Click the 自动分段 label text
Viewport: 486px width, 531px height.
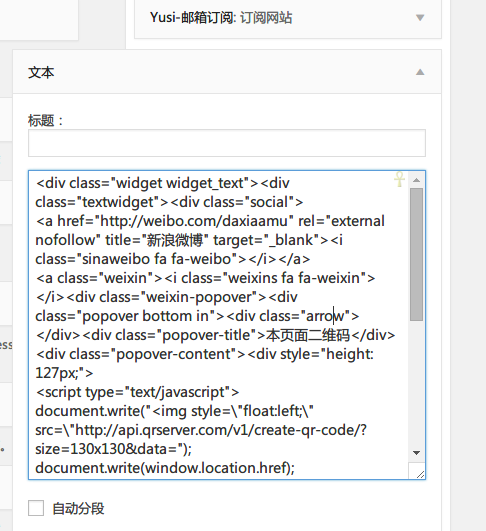(x=78, y=509)
